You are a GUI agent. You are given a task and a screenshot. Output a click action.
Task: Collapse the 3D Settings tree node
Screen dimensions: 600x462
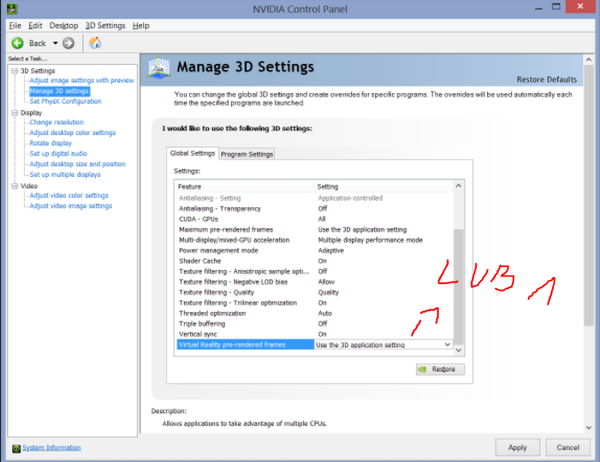point(15,71)
